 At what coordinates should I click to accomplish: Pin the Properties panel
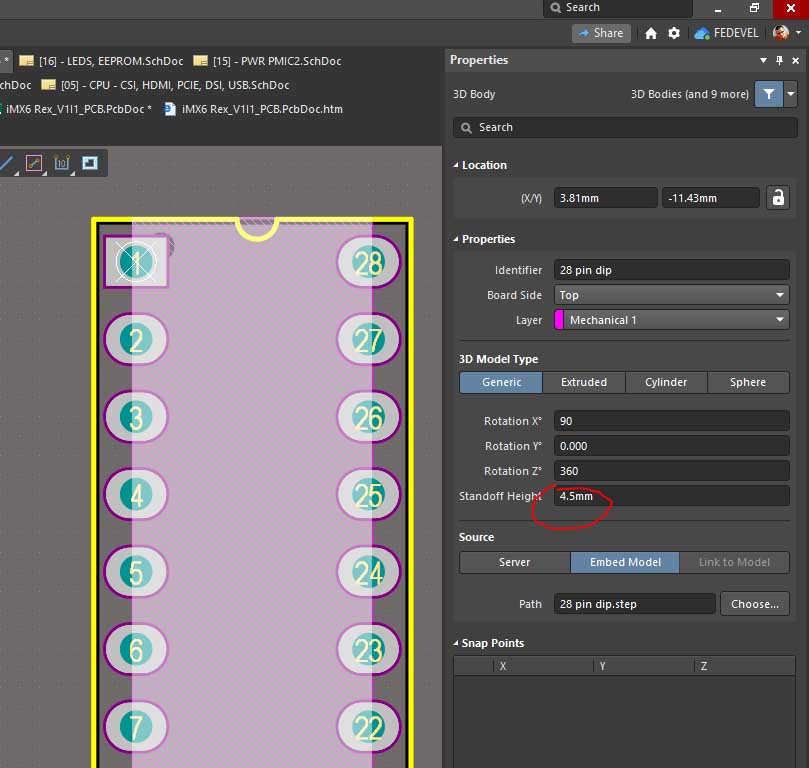click(779, 61)
